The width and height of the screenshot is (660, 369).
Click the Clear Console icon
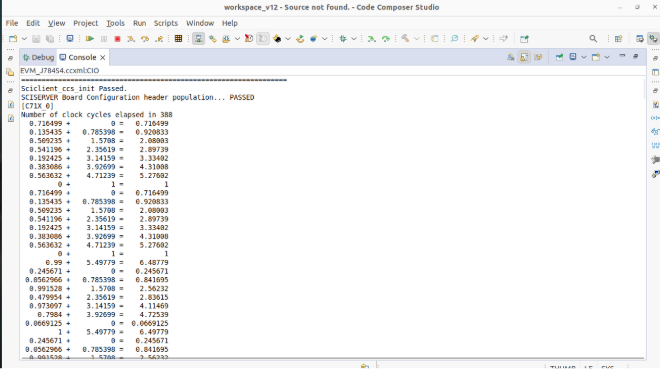[x=511, y=57]
